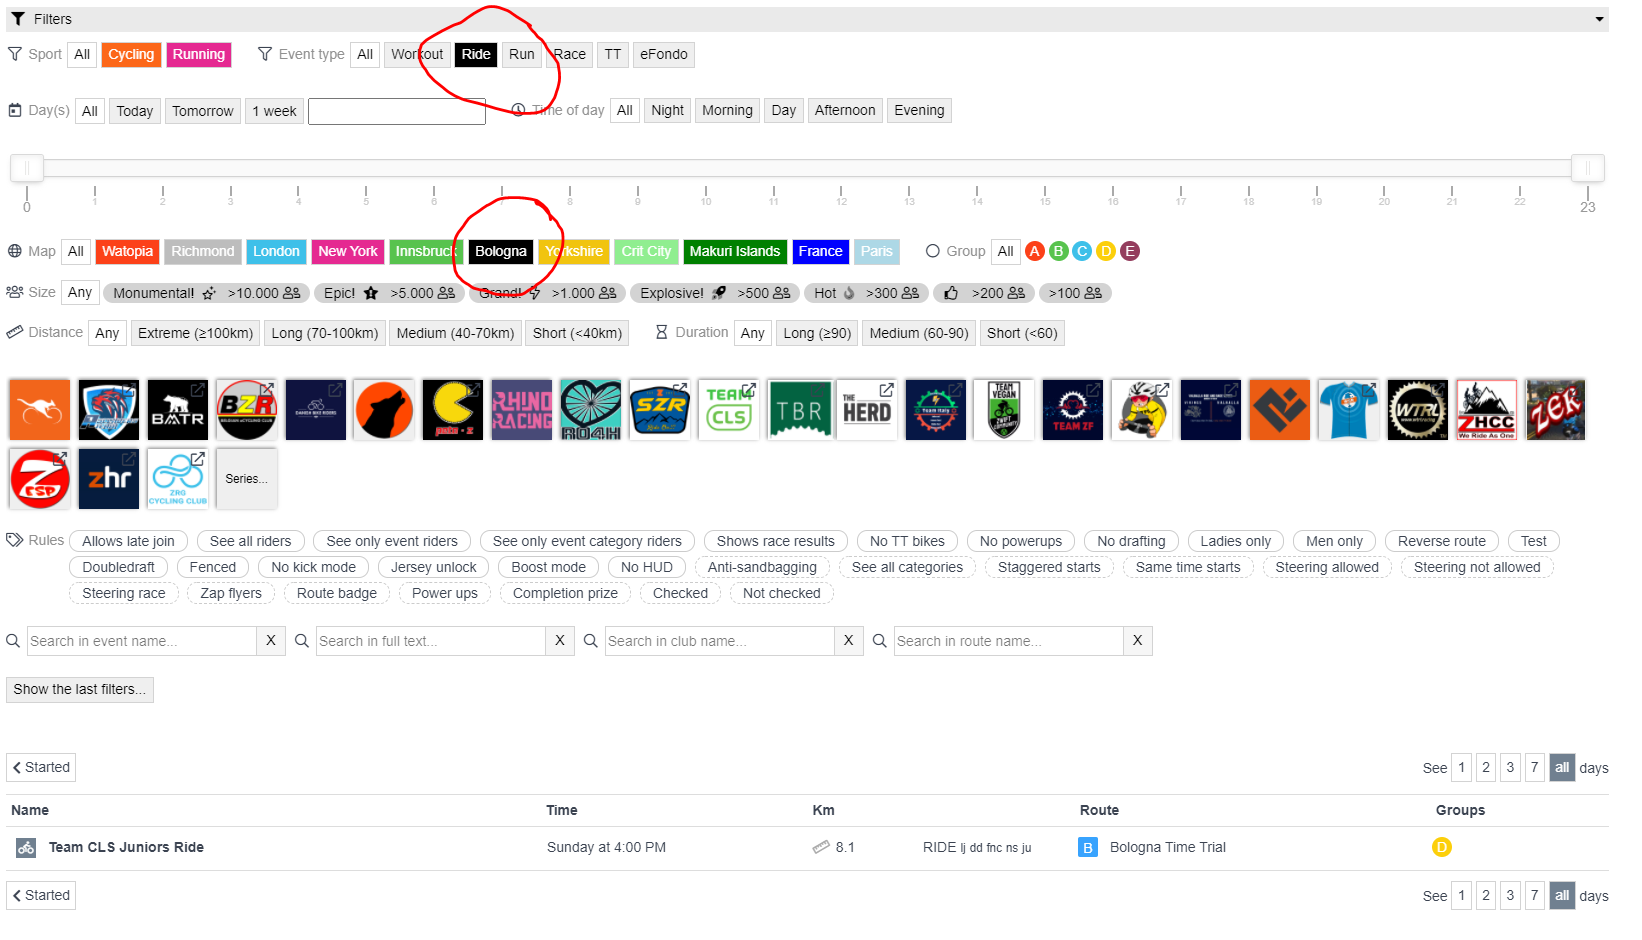Choose the Short (<60) duration

[1022, 333]
